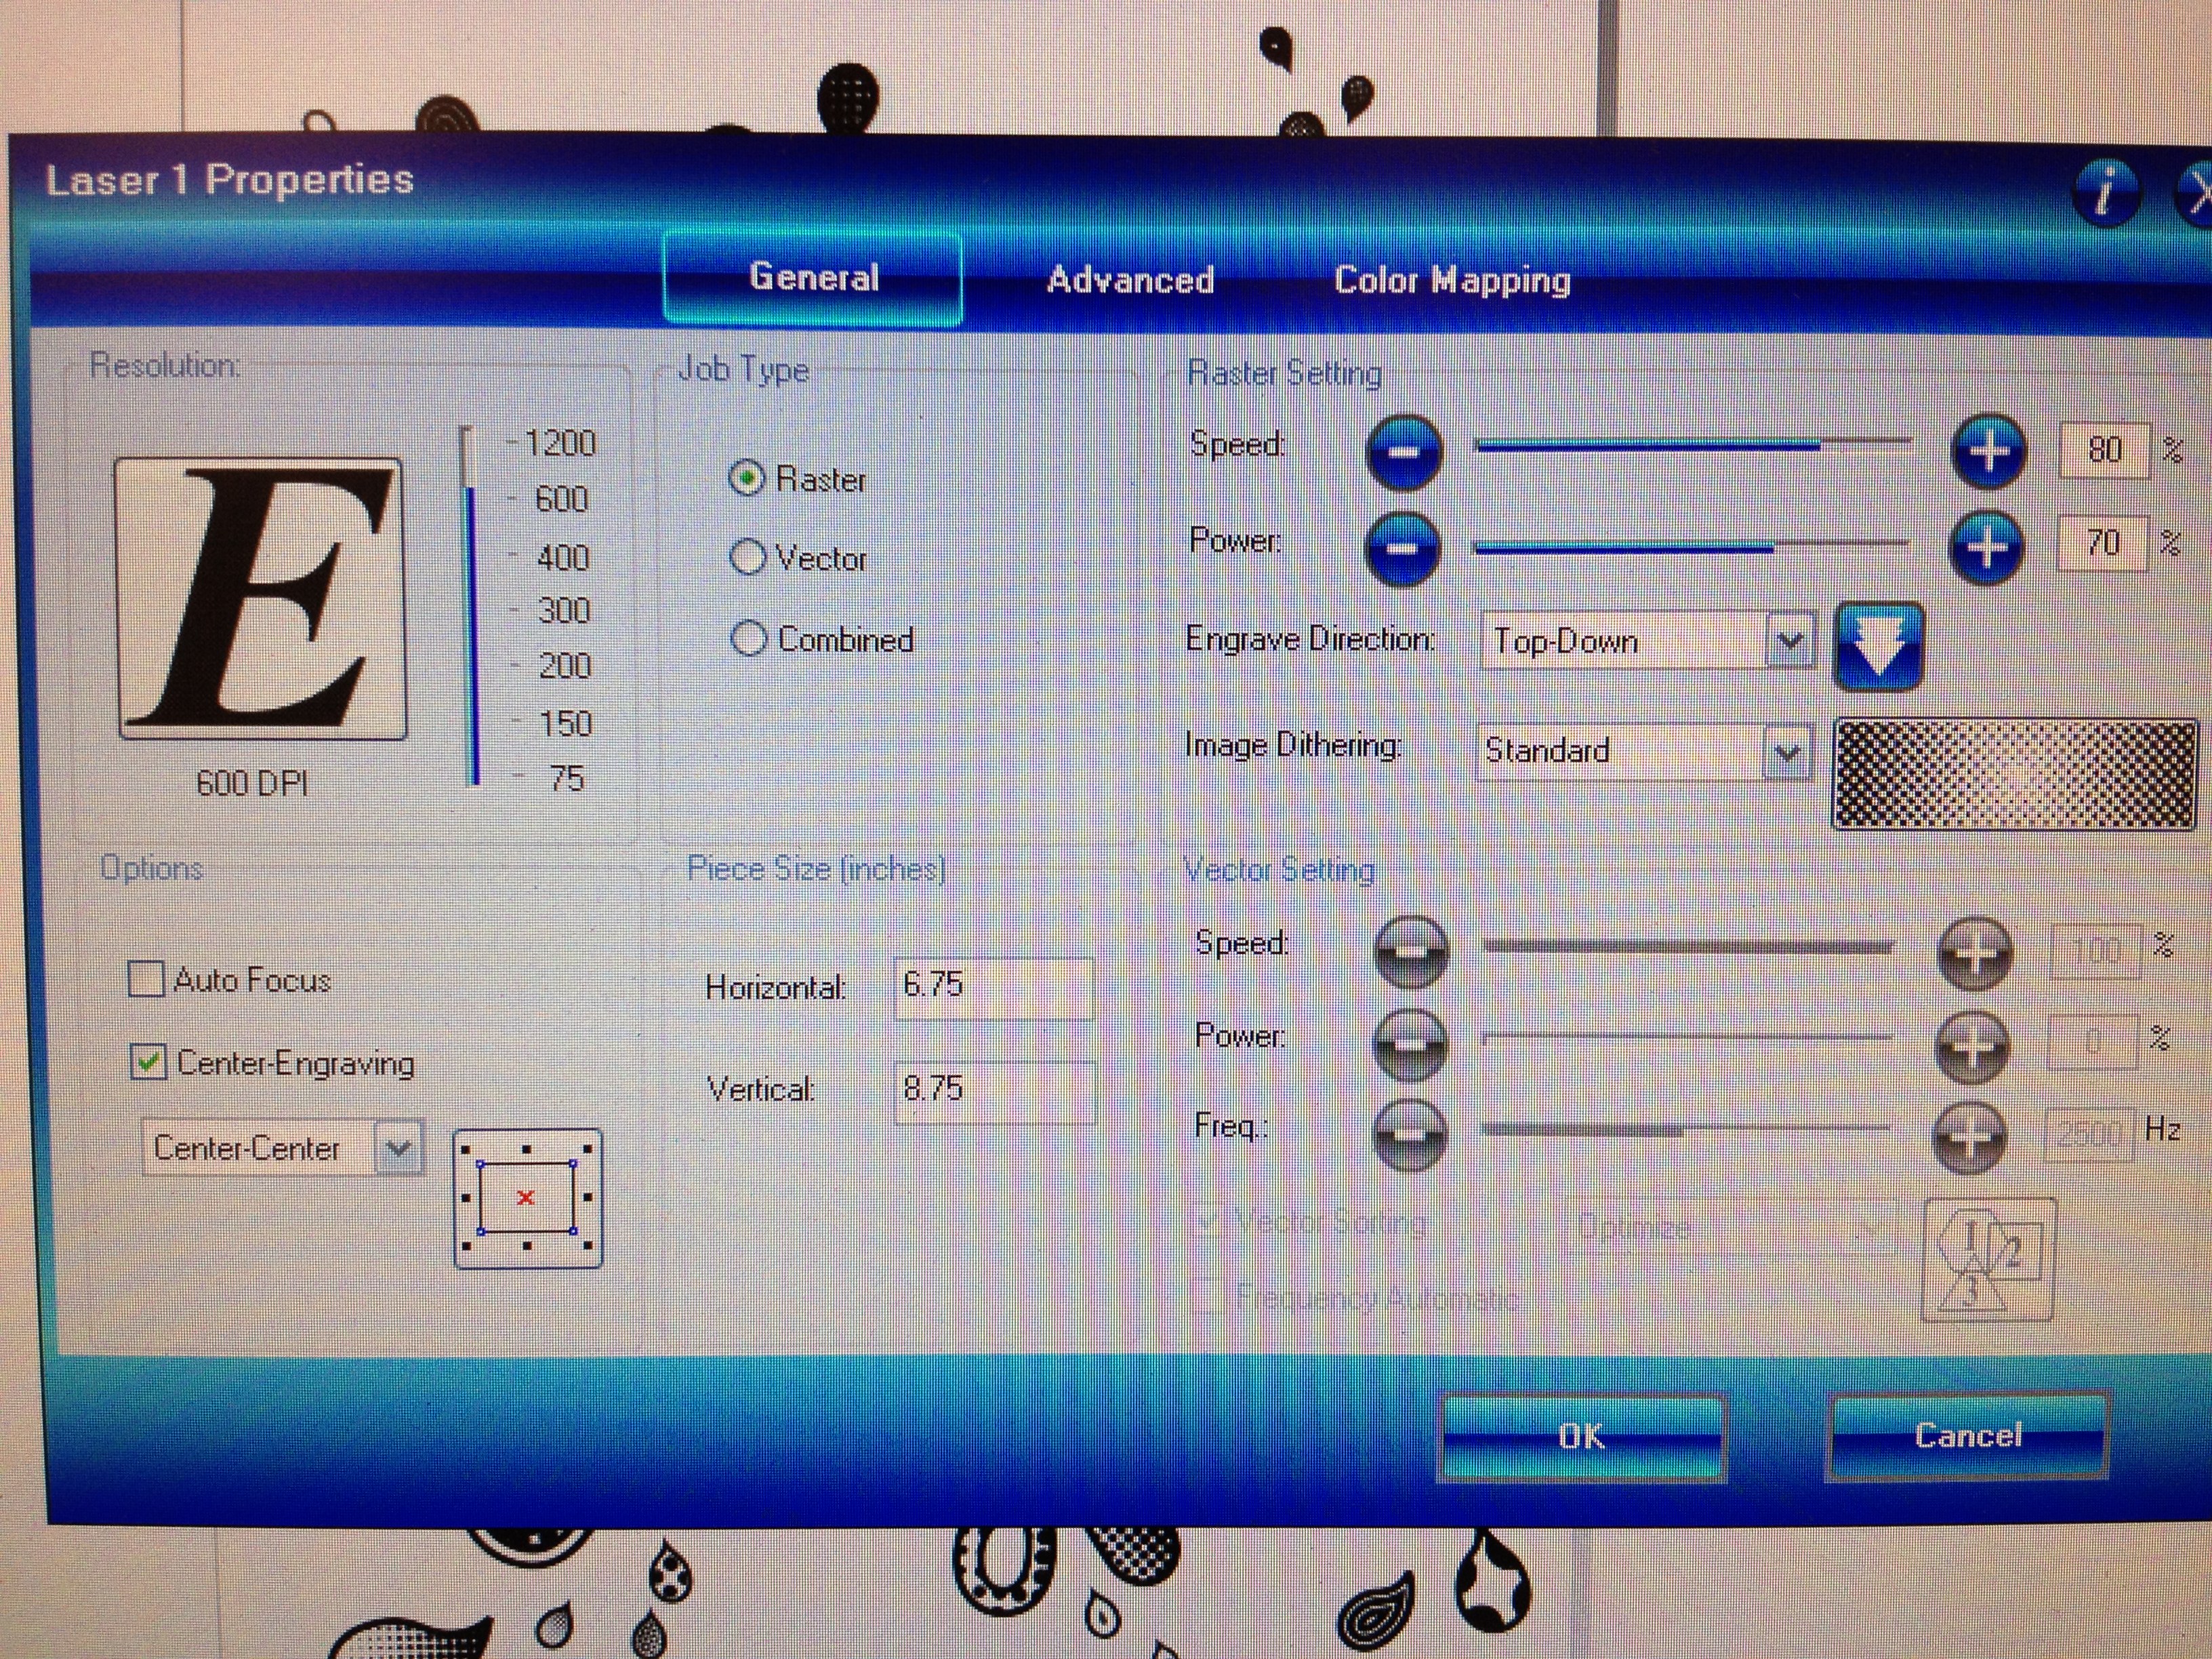Select the Raster job type
Viewport: 2212px width, 1659px height.
pos(747,479)
